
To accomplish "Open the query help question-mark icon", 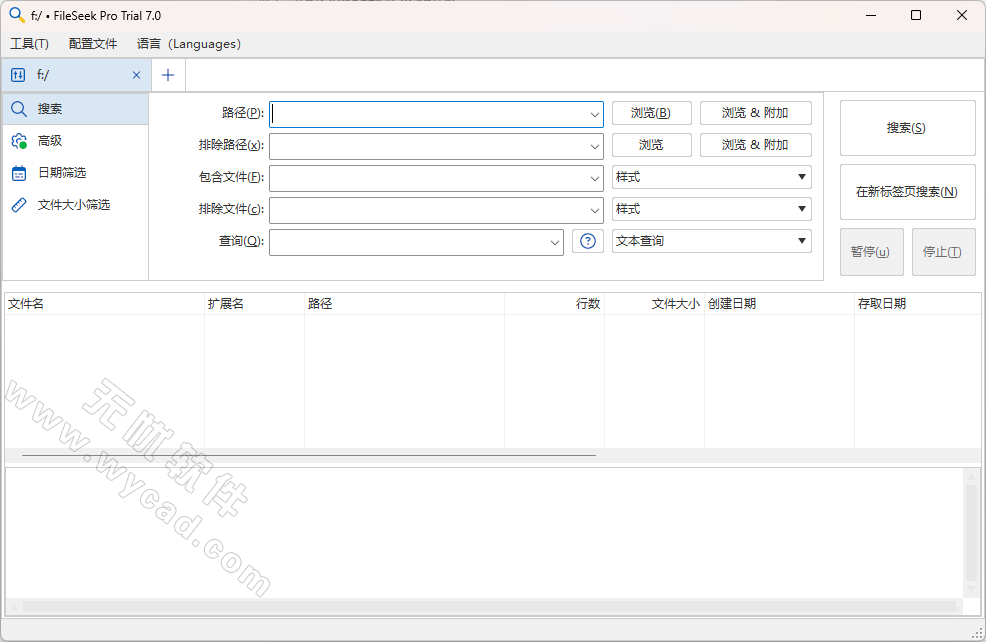I will click(588, 241).
